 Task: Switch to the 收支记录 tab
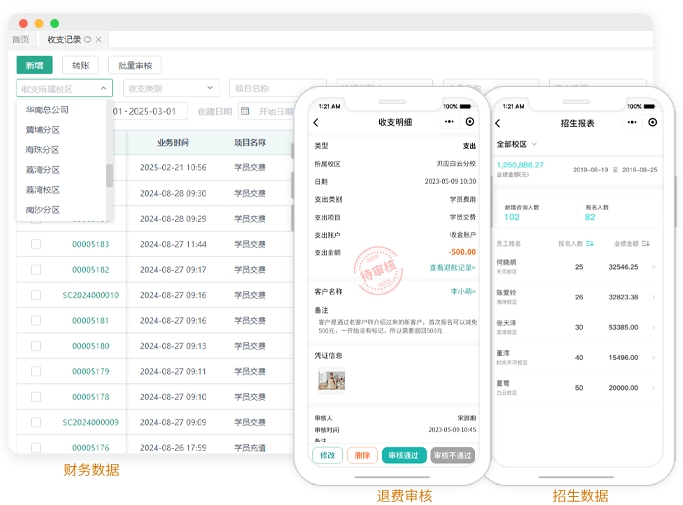coord(64,40)
